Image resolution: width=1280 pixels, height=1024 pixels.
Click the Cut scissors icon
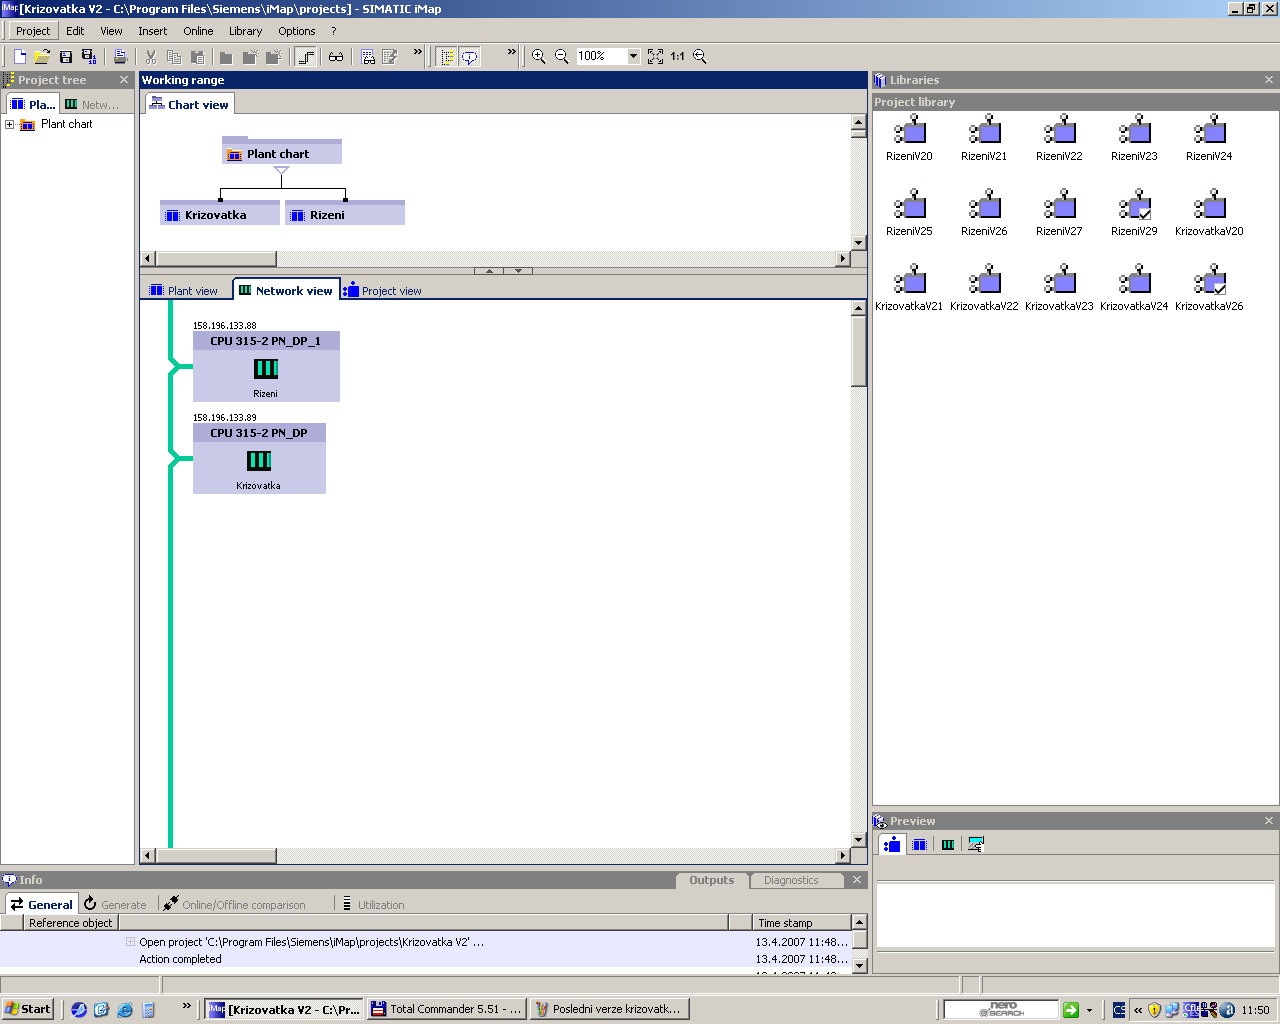151,57
